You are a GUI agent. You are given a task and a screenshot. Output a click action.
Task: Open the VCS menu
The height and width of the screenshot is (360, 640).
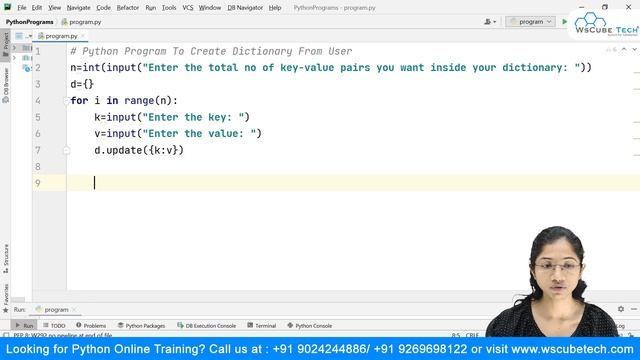pos(188,7)
